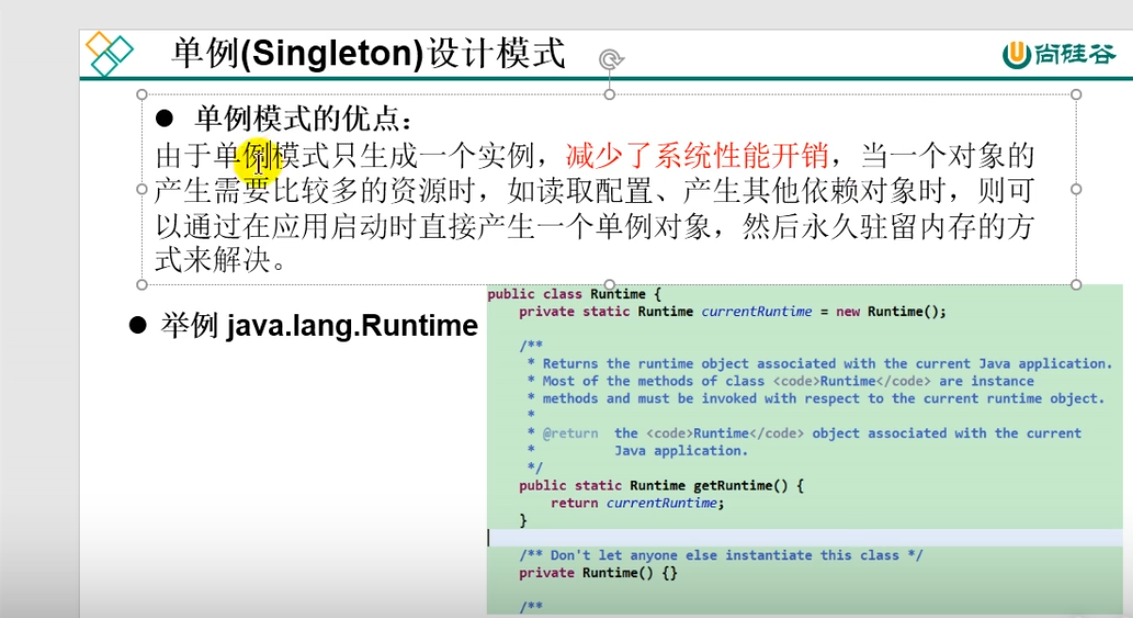Click the middle-left resize handle of text box
1133x618 pixels.
141,189
